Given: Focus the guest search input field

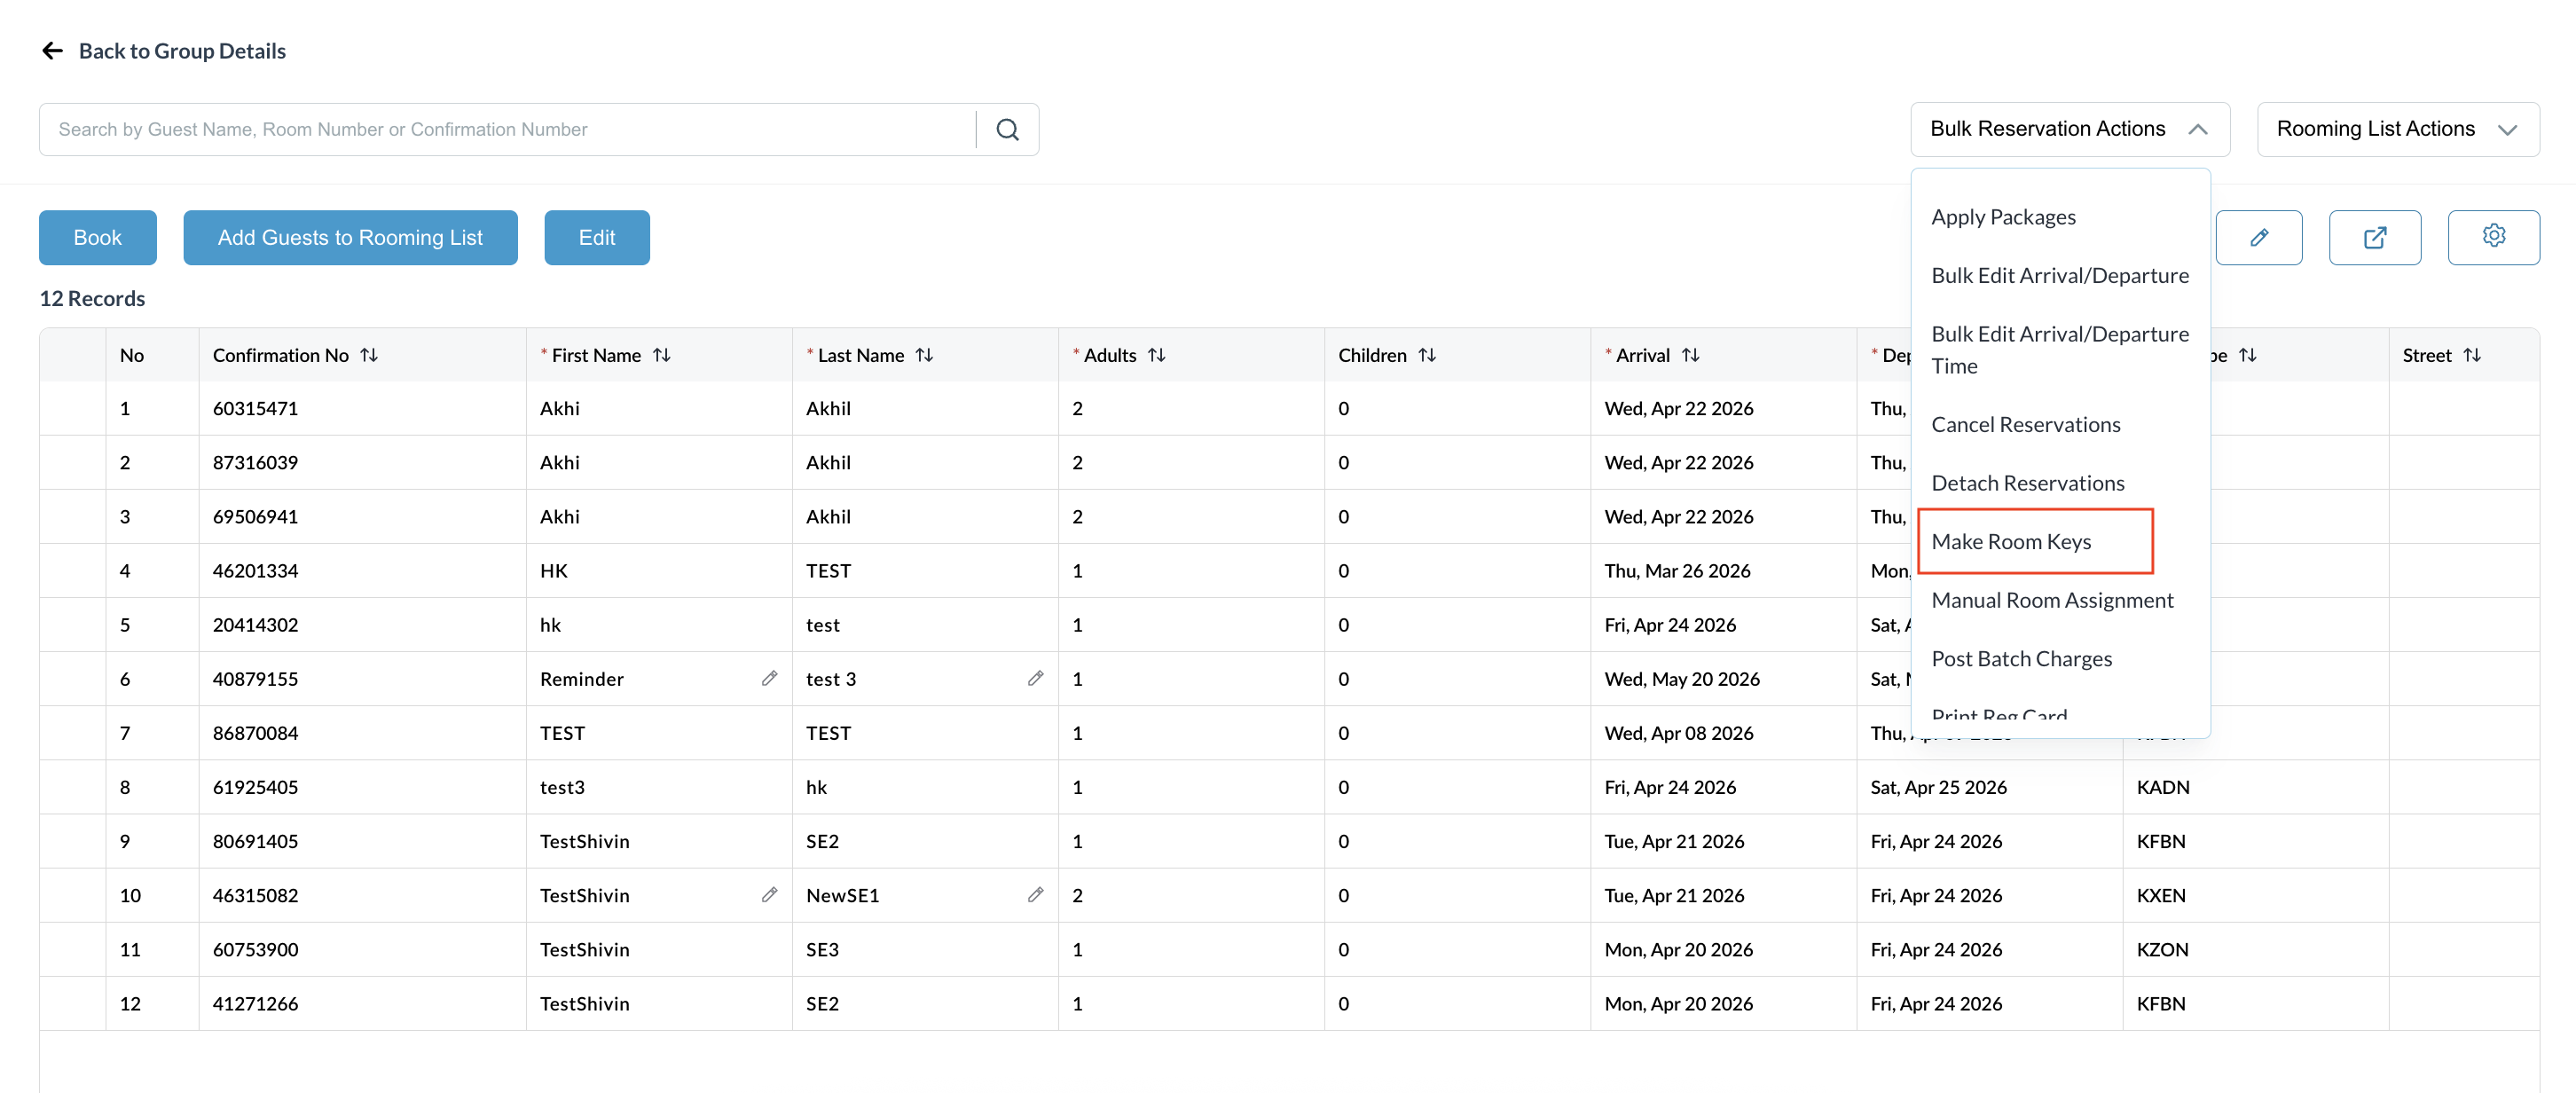Looking at the screenshot, I should [507, 130].
